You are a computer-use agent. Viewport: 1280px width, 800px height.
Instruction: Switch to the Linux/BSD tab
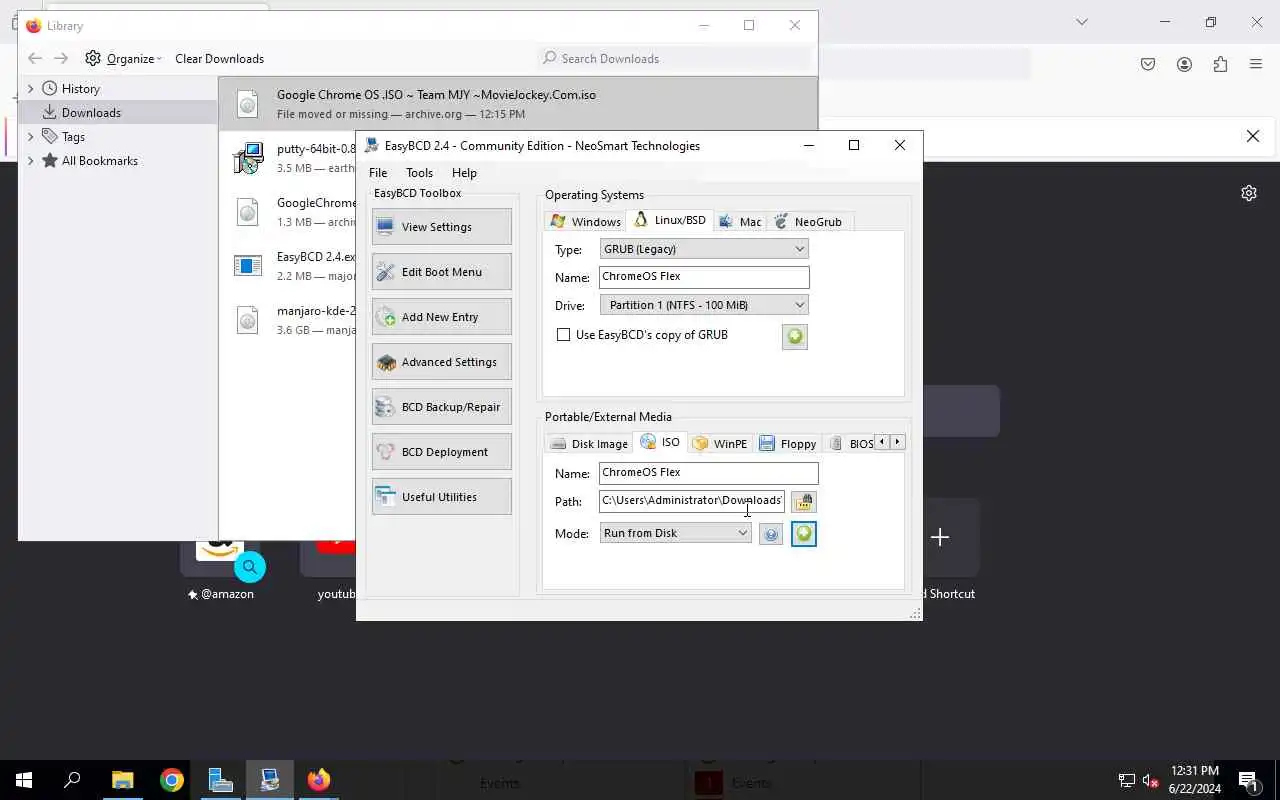[x=671, y=220]
